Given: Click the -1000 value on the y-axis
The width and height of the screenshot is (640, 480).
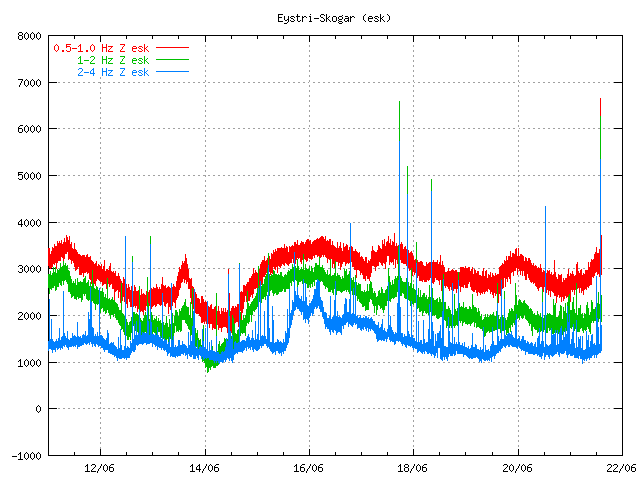Looking at the screenshot, I should pos(24,455).
